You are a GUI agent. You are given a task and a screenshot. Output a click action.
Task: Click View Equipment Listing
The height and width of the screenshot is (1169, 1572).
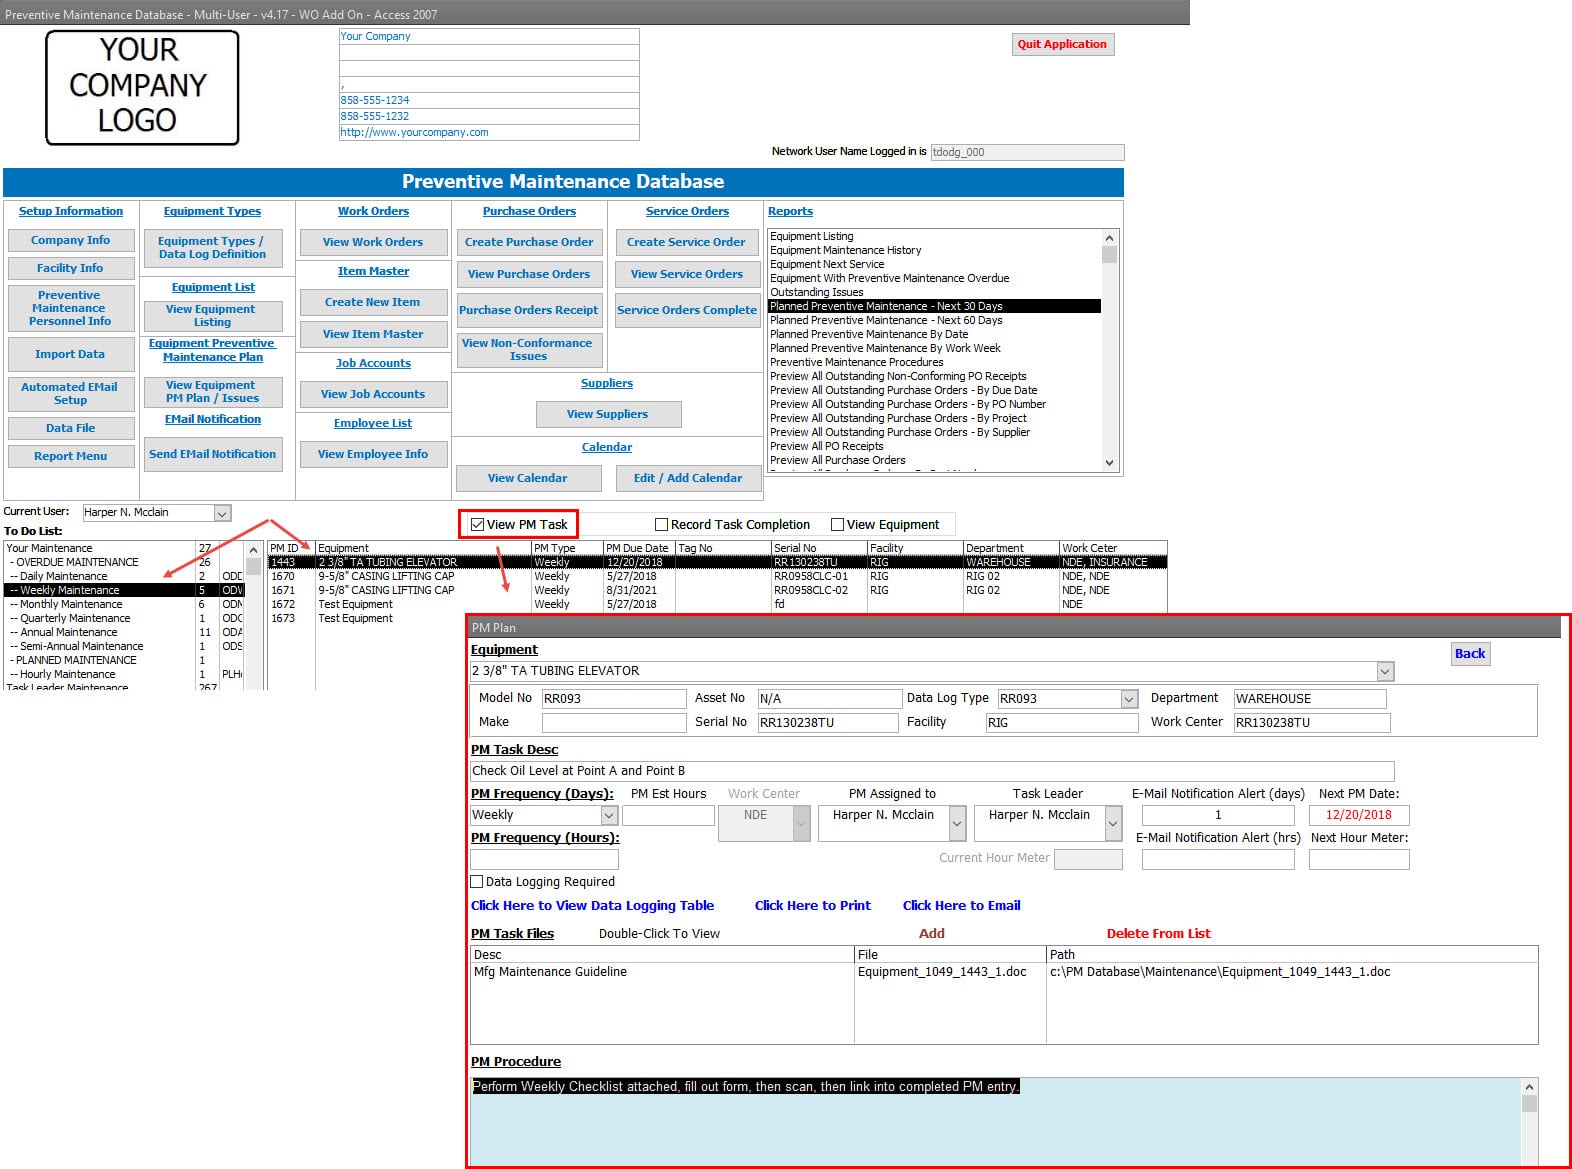point(212,315)
